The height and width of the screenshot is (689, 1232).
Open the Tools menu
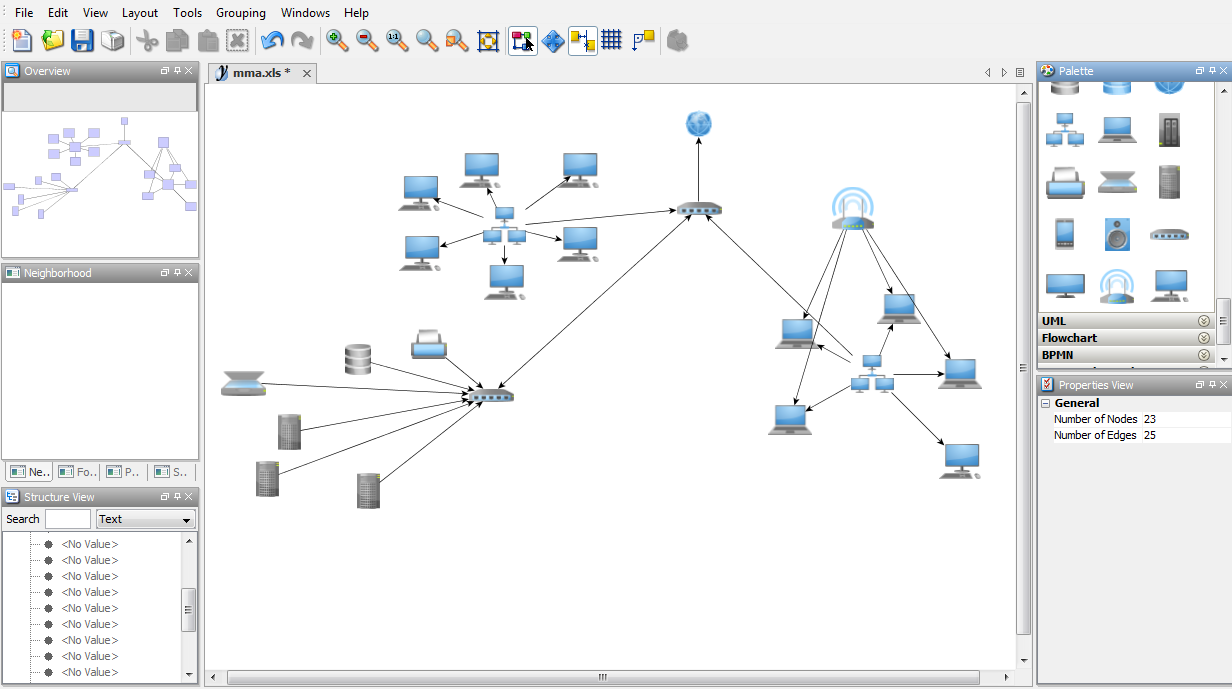tap(187, 13)
